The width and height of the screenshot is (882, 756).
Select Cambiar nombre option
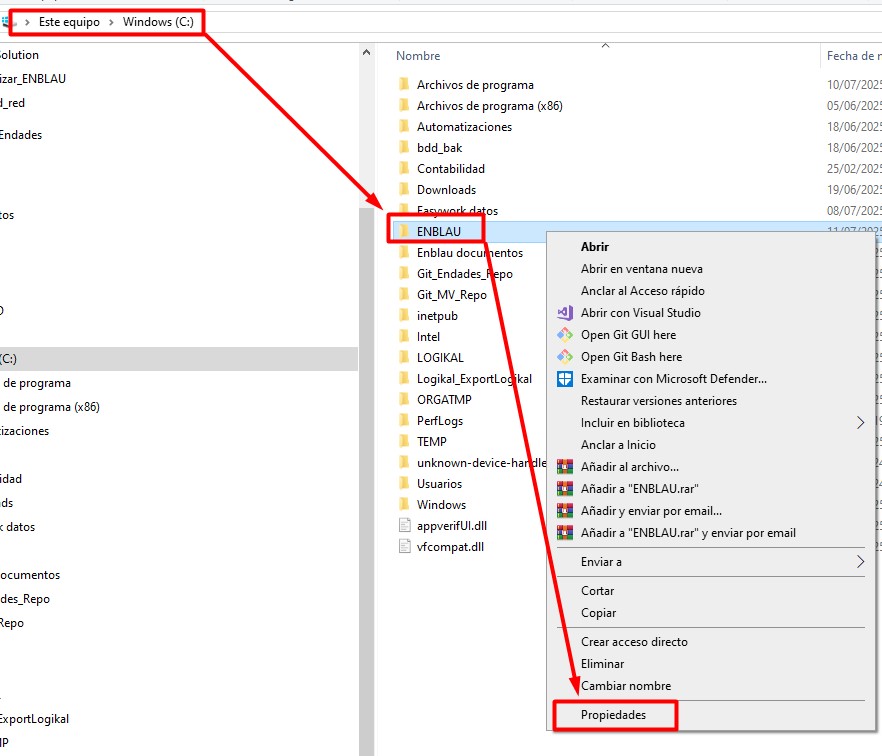click(x=626, y=686)
